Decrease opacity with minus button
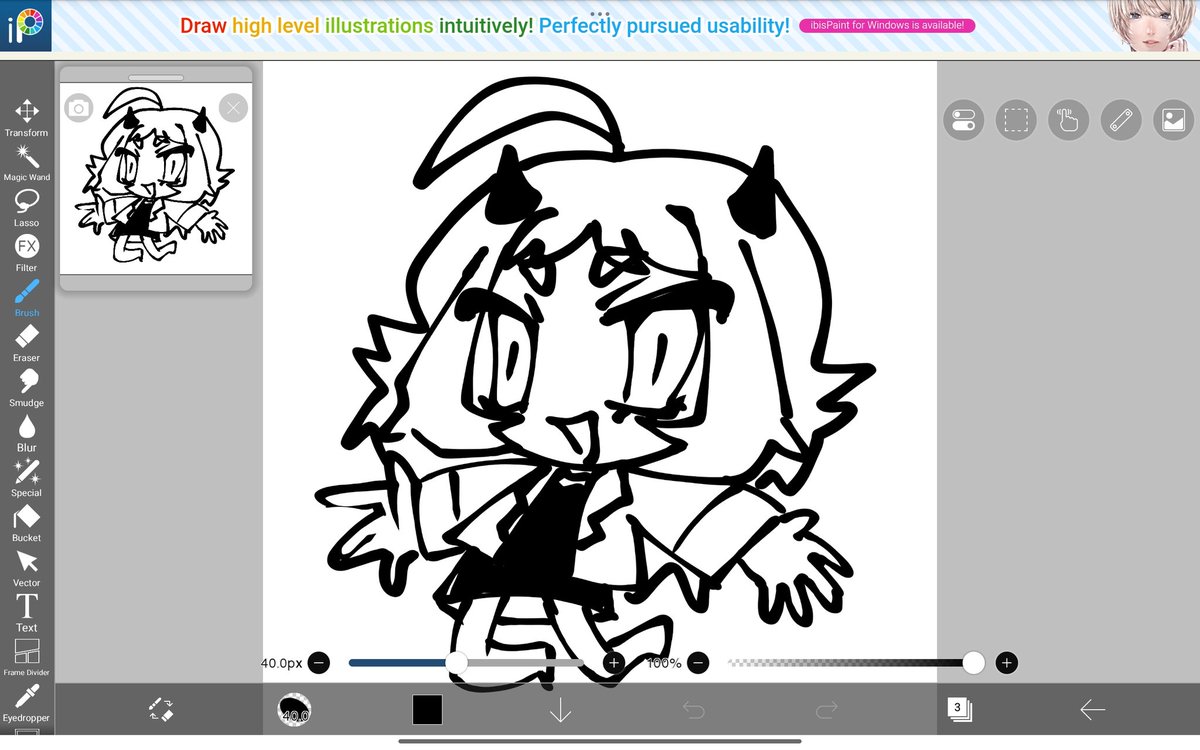Viewport: 1200px width, 750px height. 698,662
